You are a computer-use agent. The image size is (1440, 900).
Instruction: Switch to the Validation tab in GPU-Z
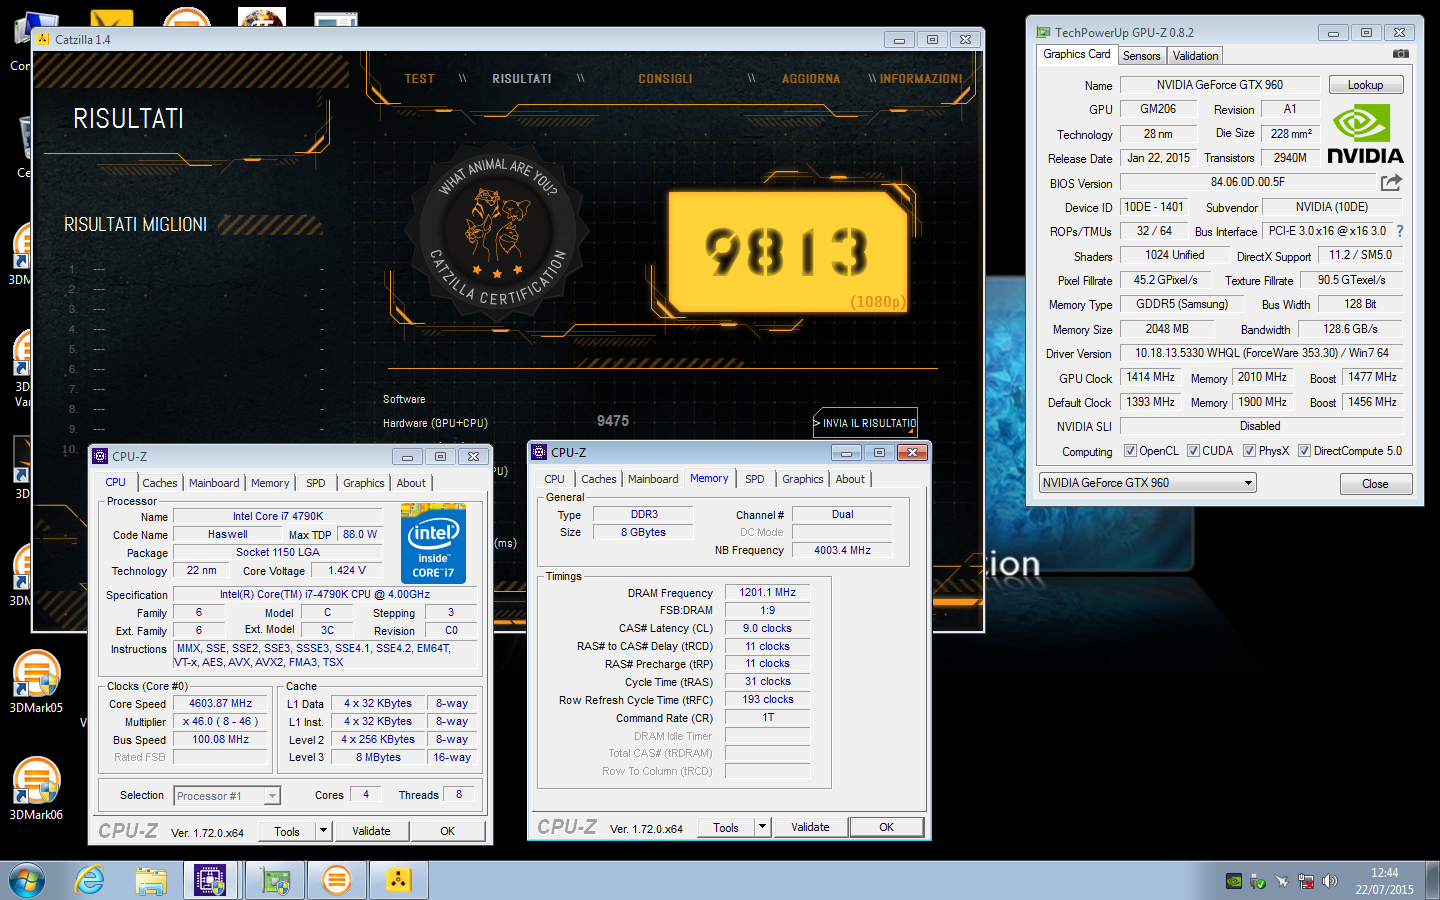point(1195,56)
